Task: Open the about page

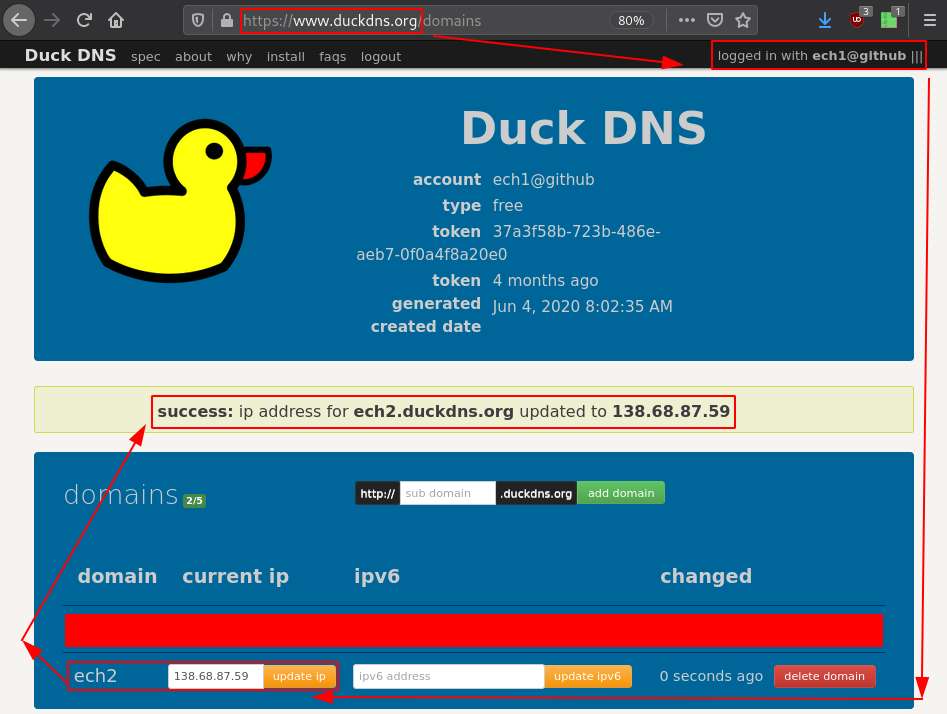Action: (193, 57)
